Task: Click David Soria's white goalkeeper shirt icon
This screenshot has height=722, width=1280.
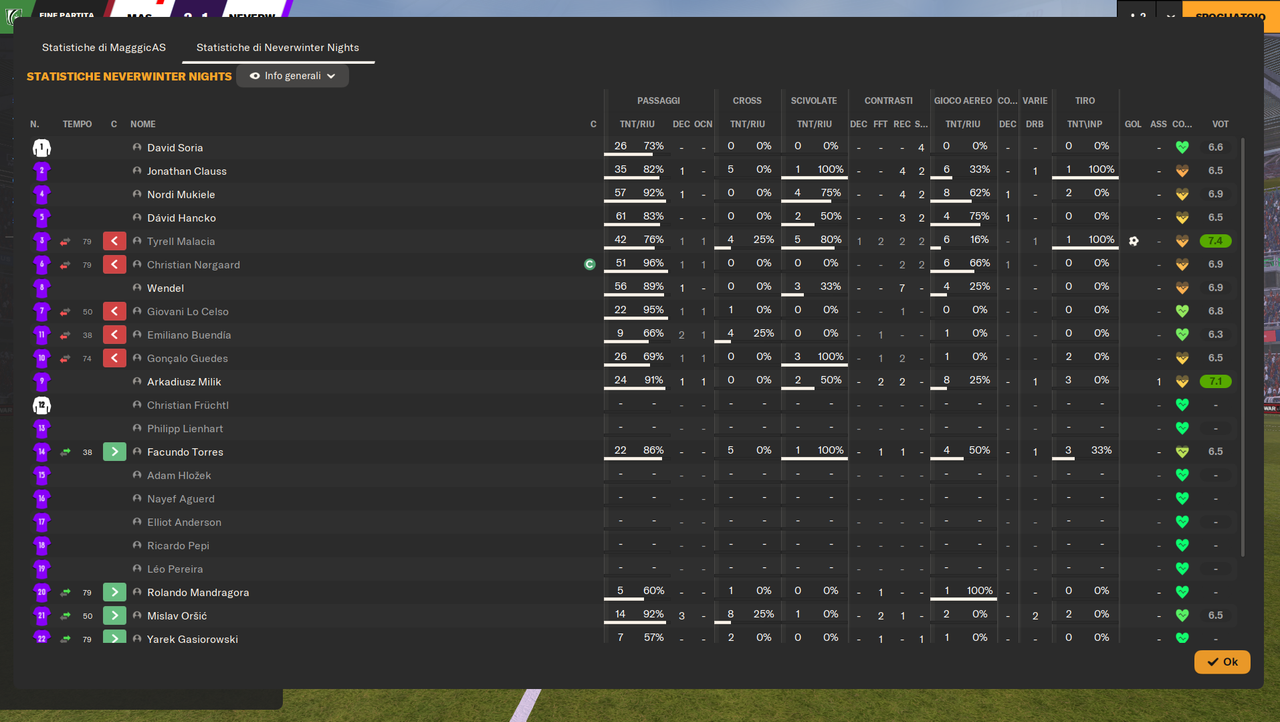Action: [41, 148]
